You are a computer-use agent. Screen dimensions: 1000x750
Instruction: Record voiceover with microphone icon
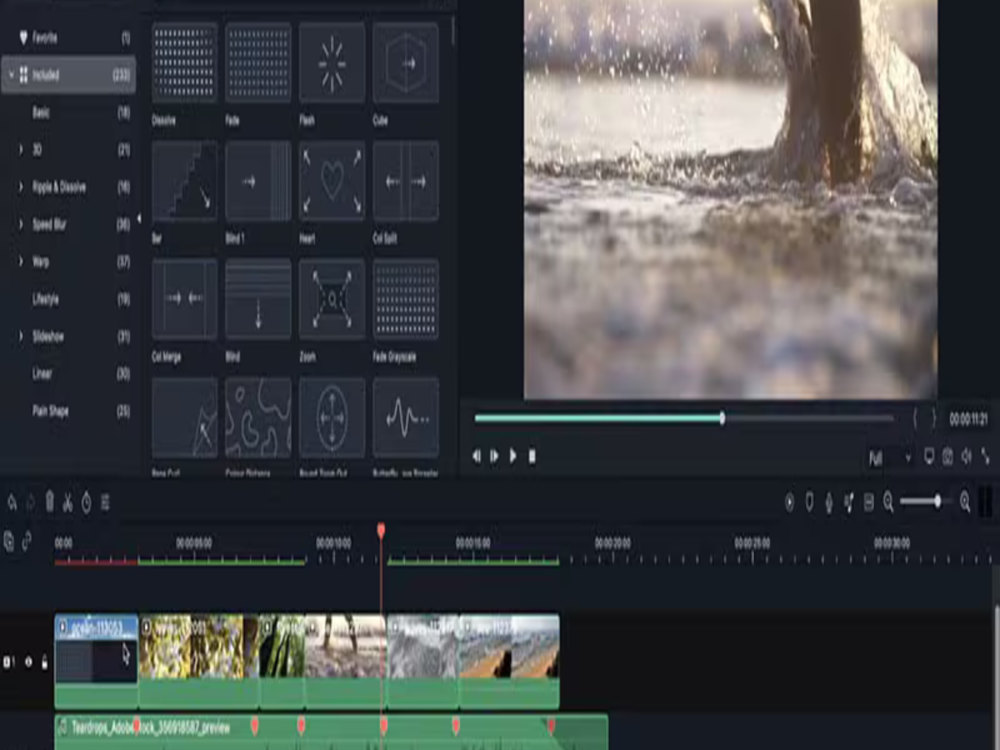click(829, 503)
